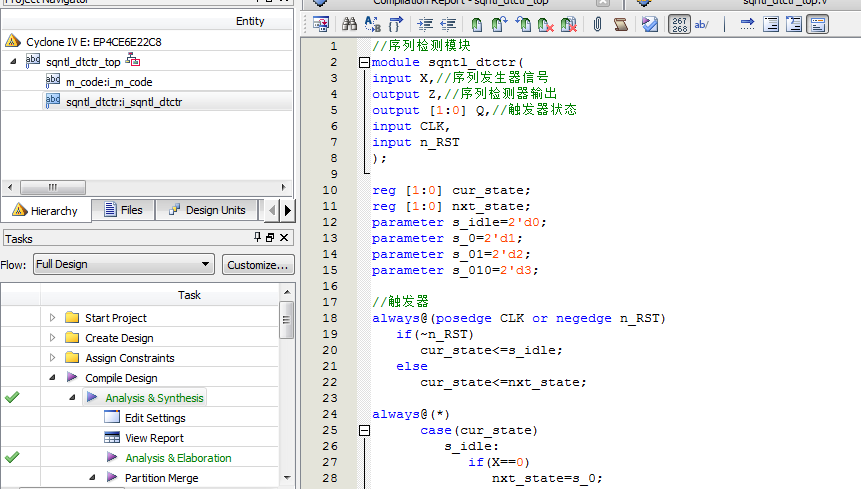The height and width of the screenshot is (489, 861).
Task: Open View Report under Analysis & Synthesis
Action: (154, 438)
